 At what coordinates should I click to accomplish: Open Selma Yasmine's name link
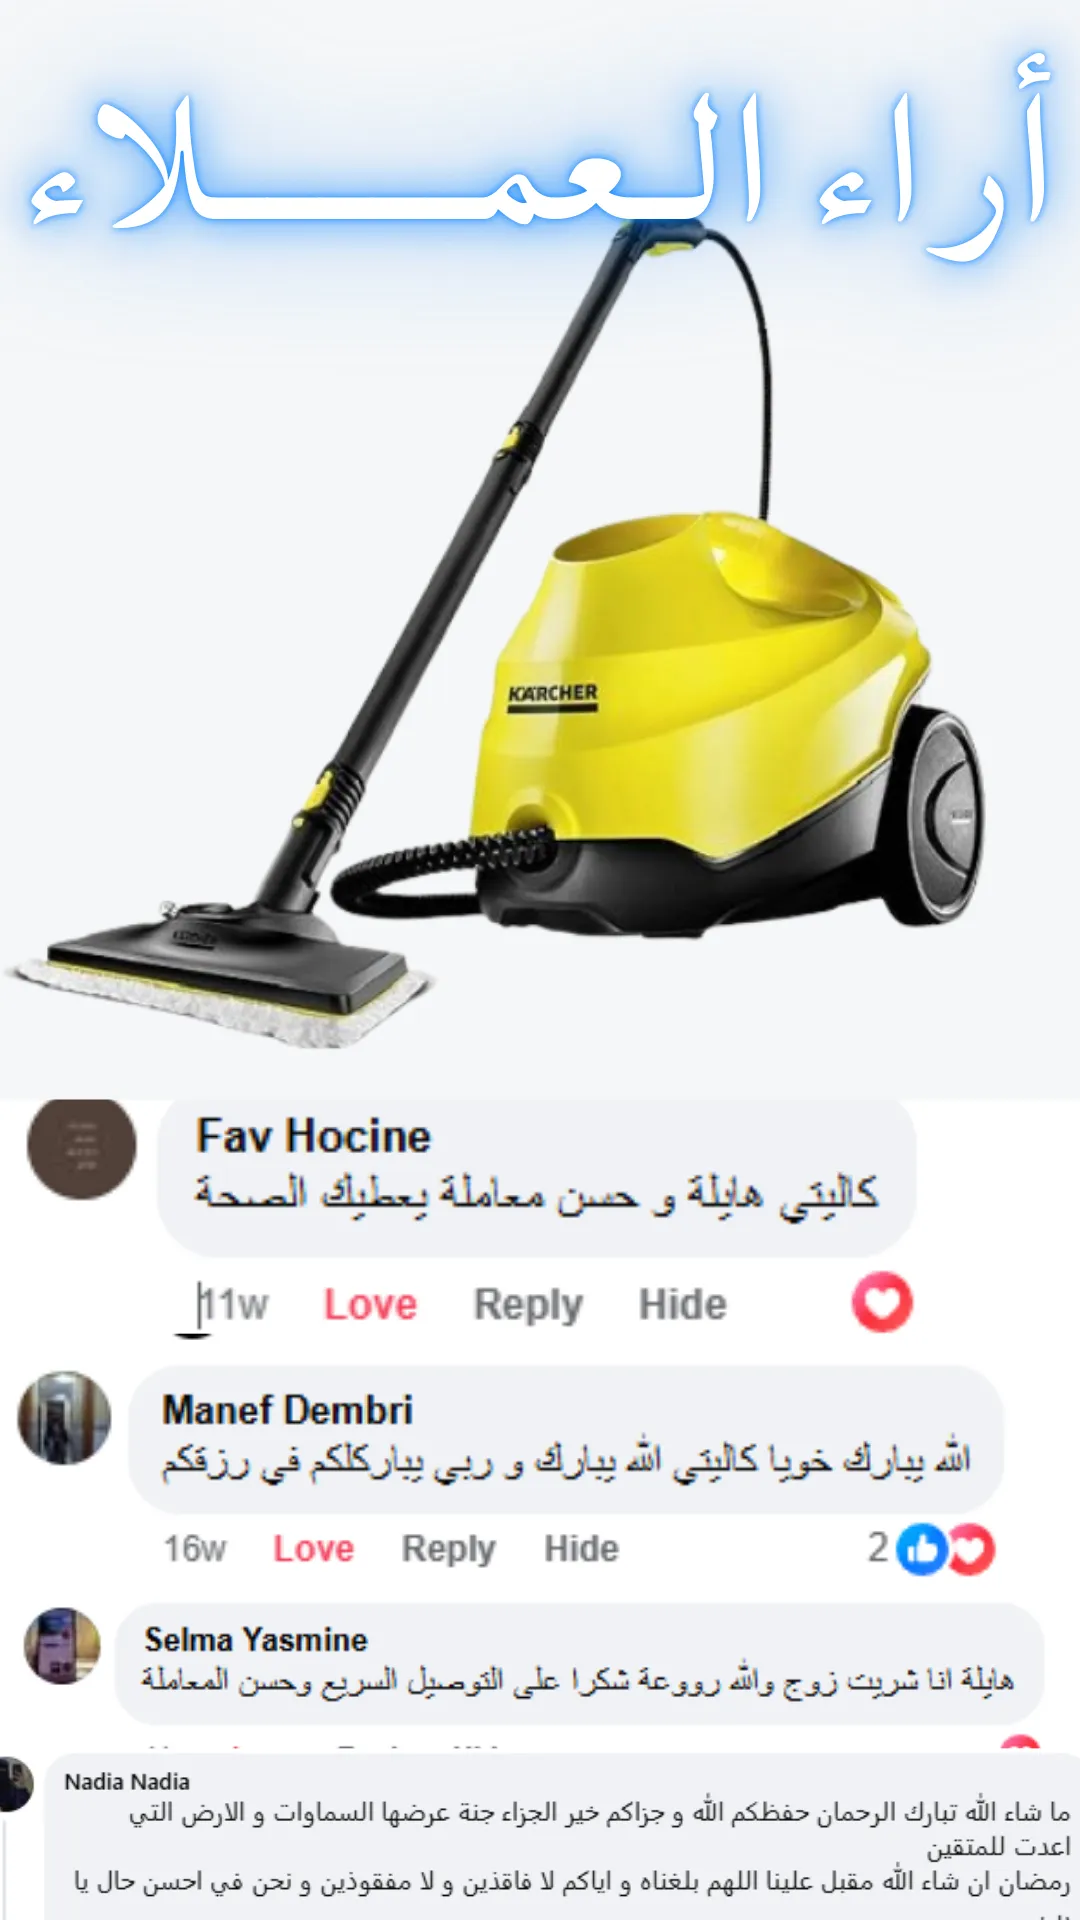tap(256, 1639)
